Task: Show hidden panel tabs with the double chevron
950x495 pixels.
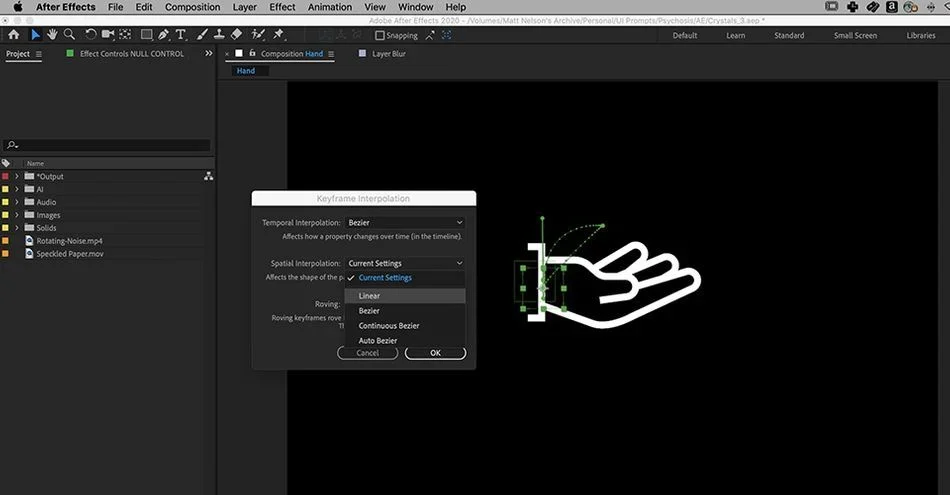Action: click(209, 53)
